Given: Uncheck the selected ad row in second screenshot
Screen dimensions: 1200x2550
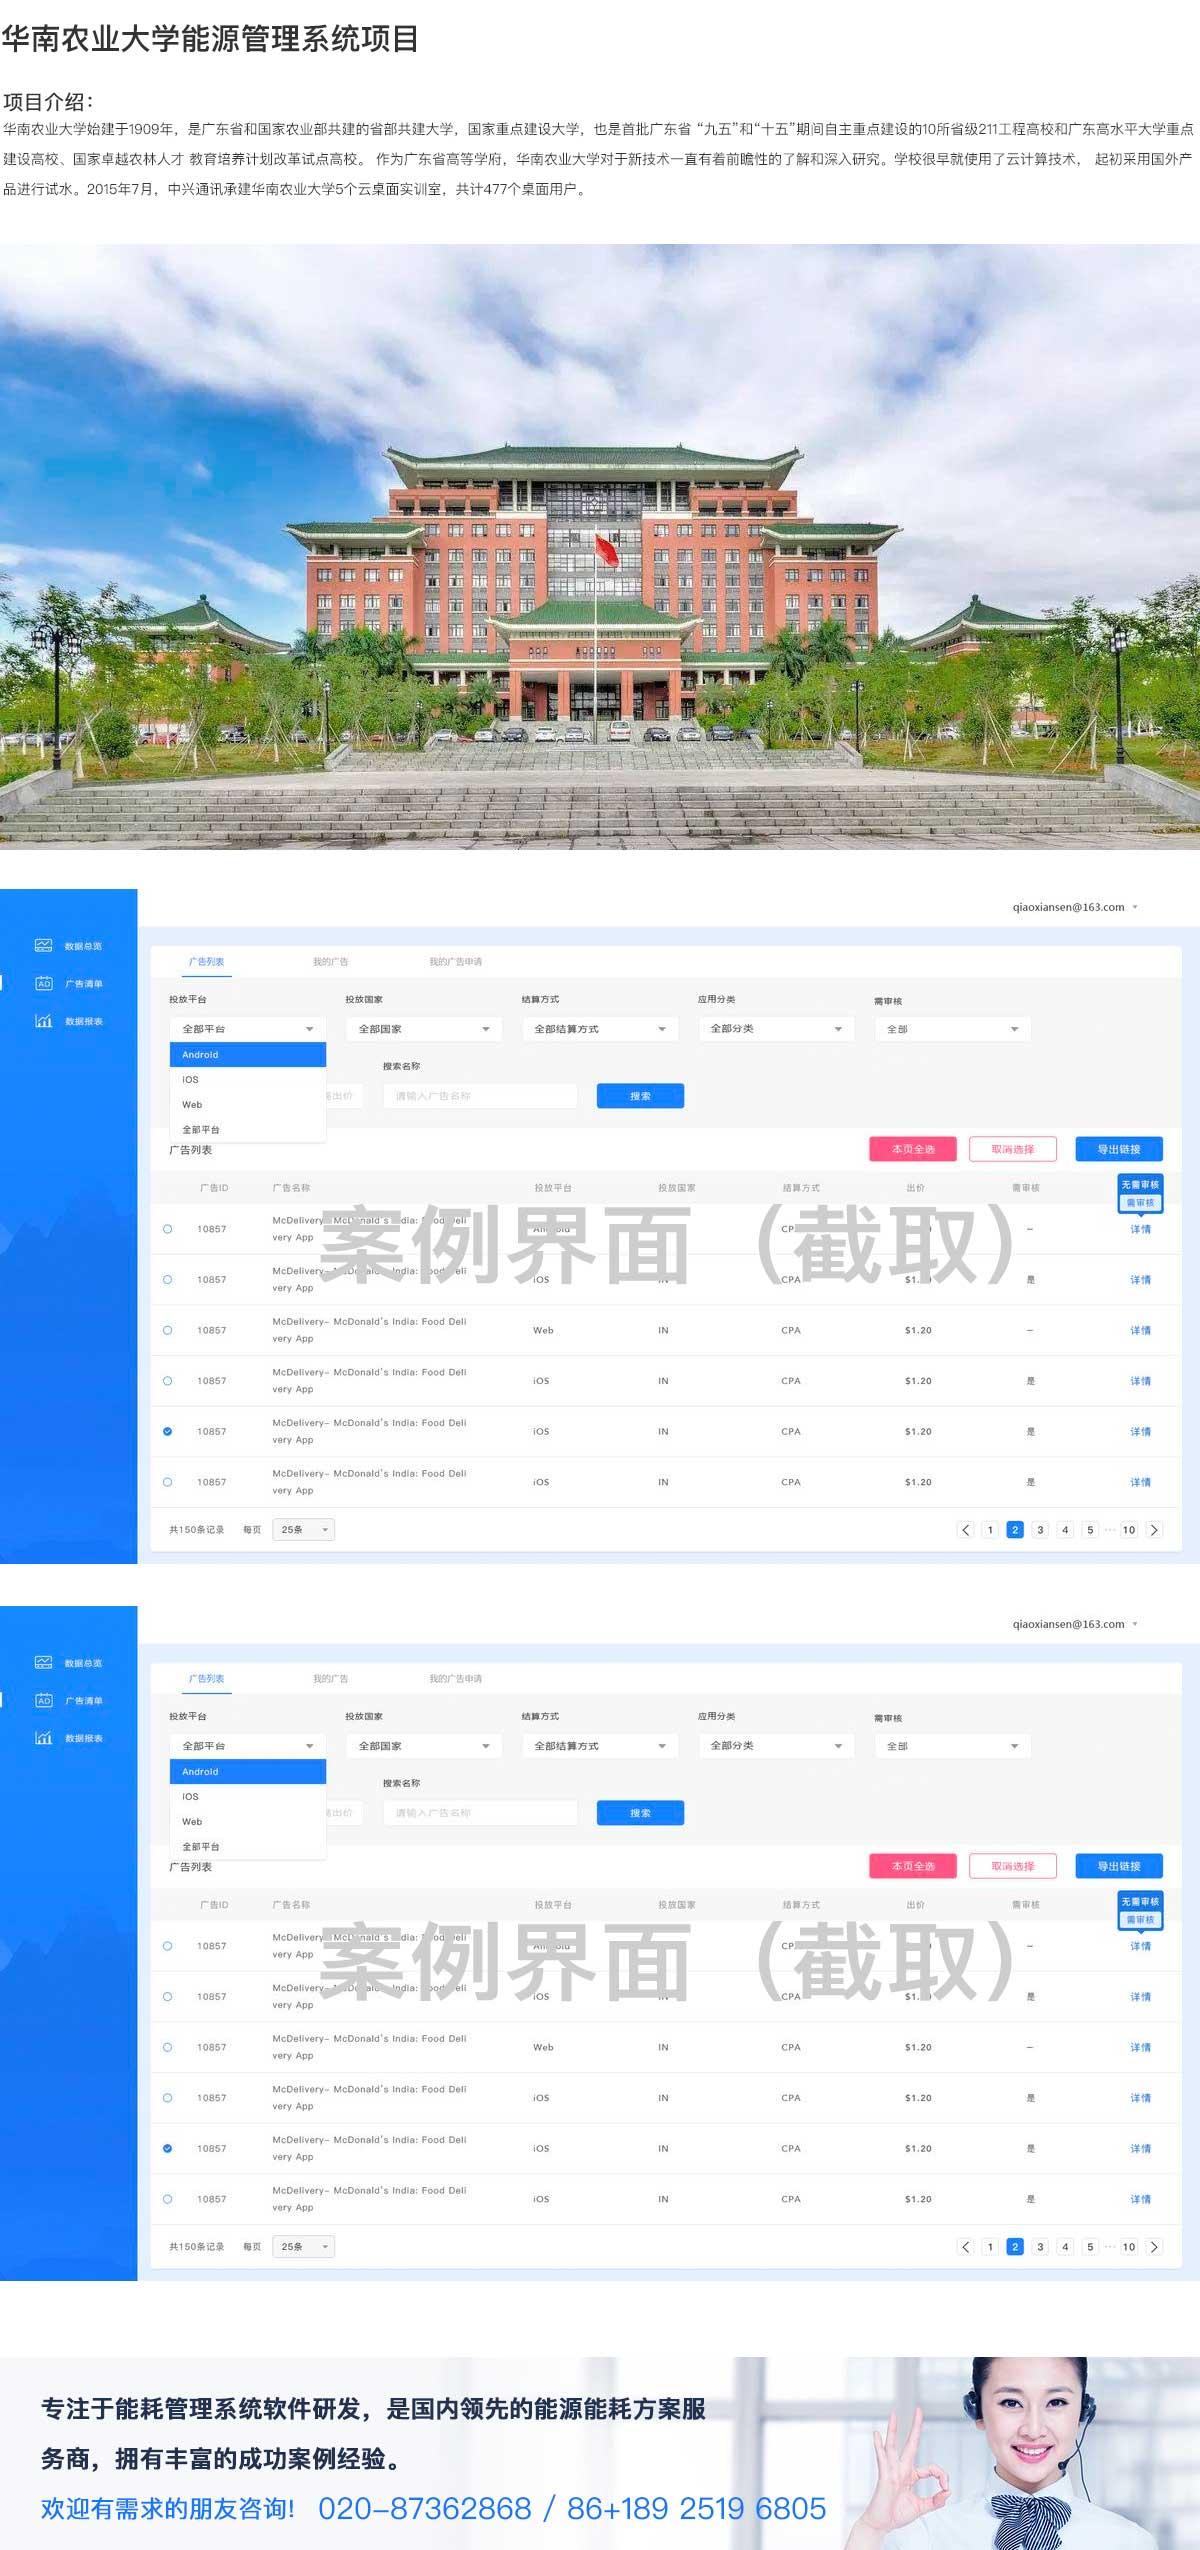Looking at the screenshot, I should coord(167,2148).
